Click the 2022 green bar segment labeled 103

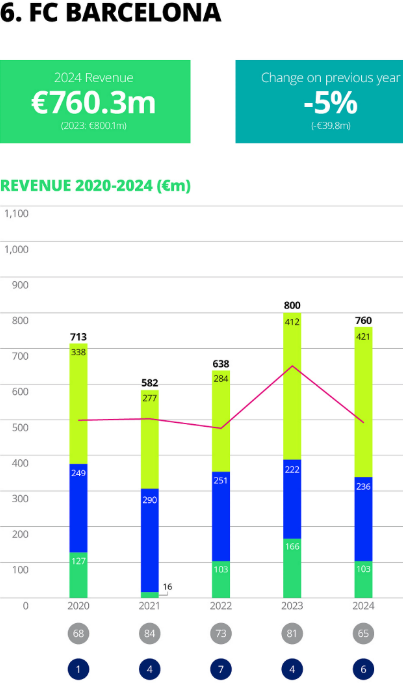221,579
